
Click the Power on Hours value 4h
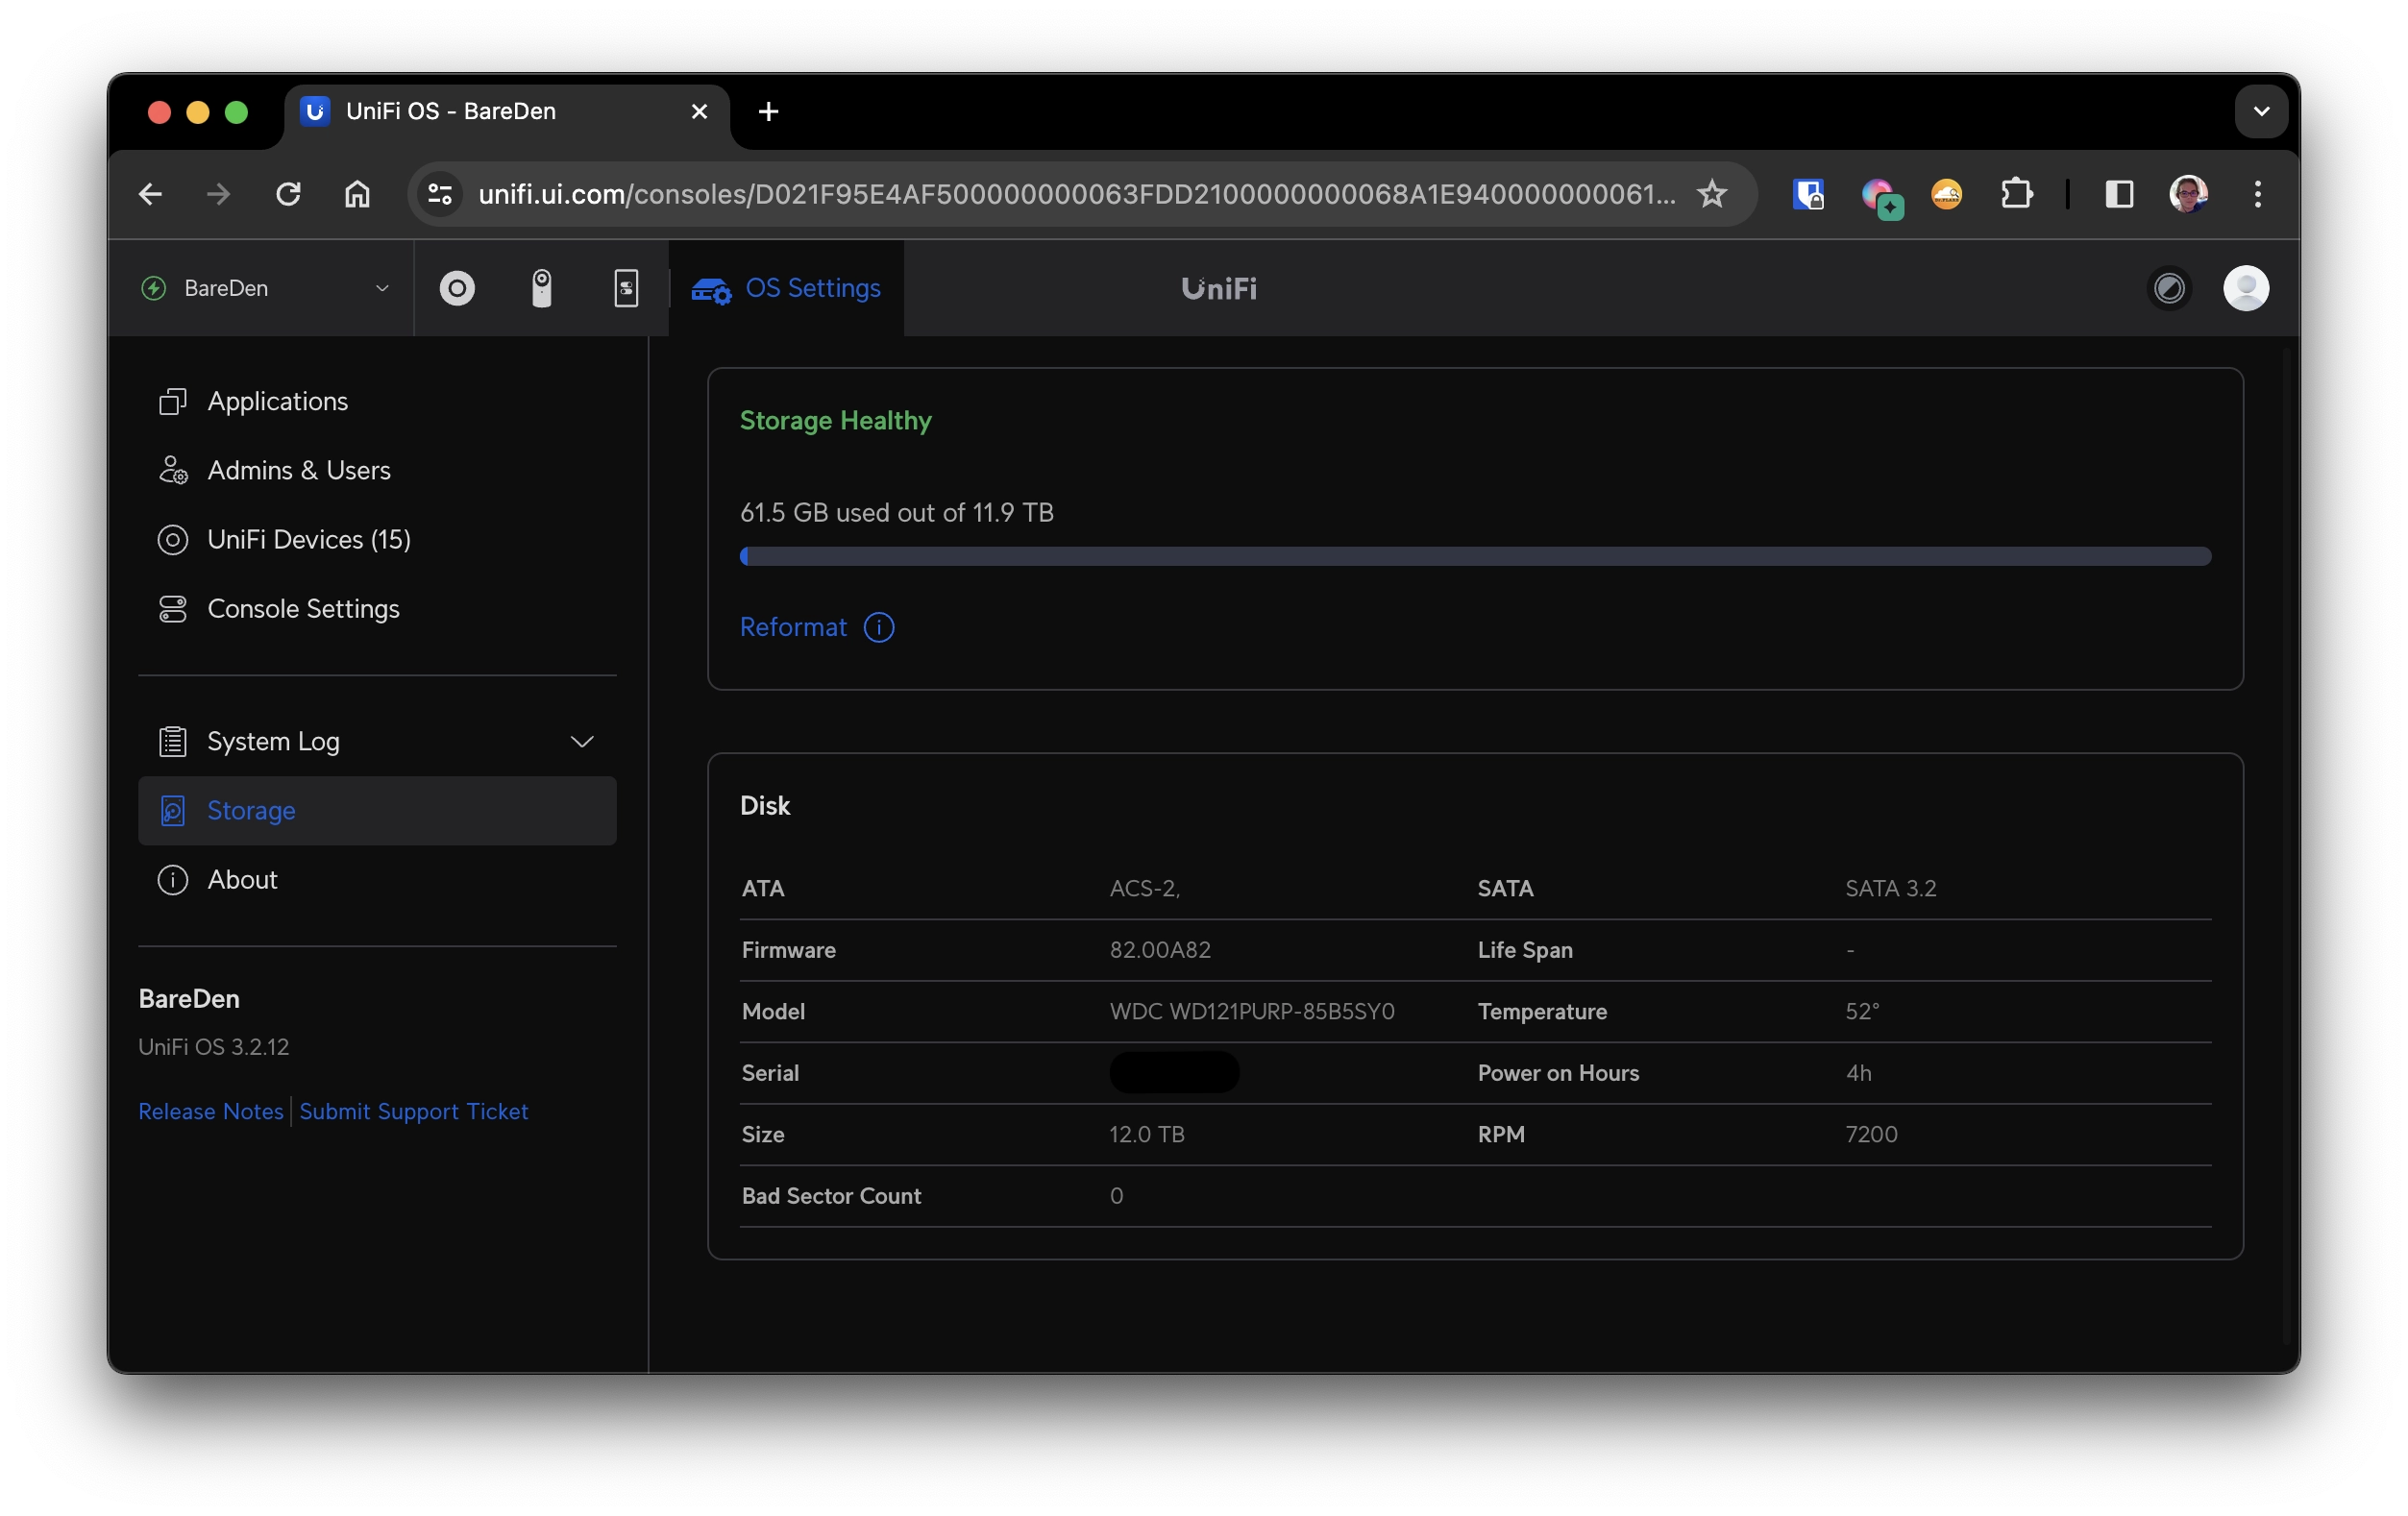point(1858,1072)
